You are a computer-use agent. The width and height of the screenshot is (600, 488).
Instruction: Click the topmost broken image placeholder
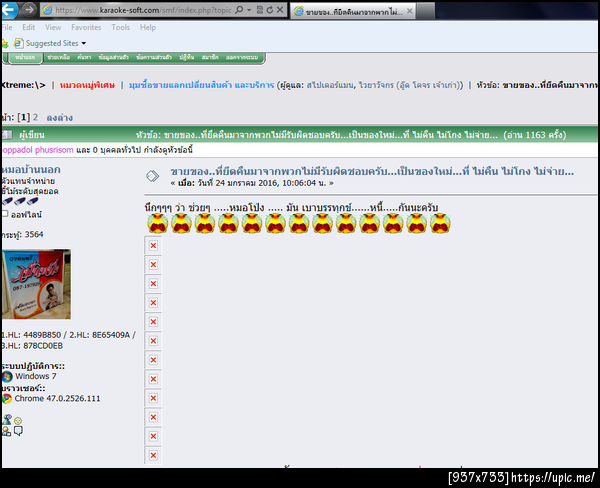pyautogui.click(x=153, y=245)
